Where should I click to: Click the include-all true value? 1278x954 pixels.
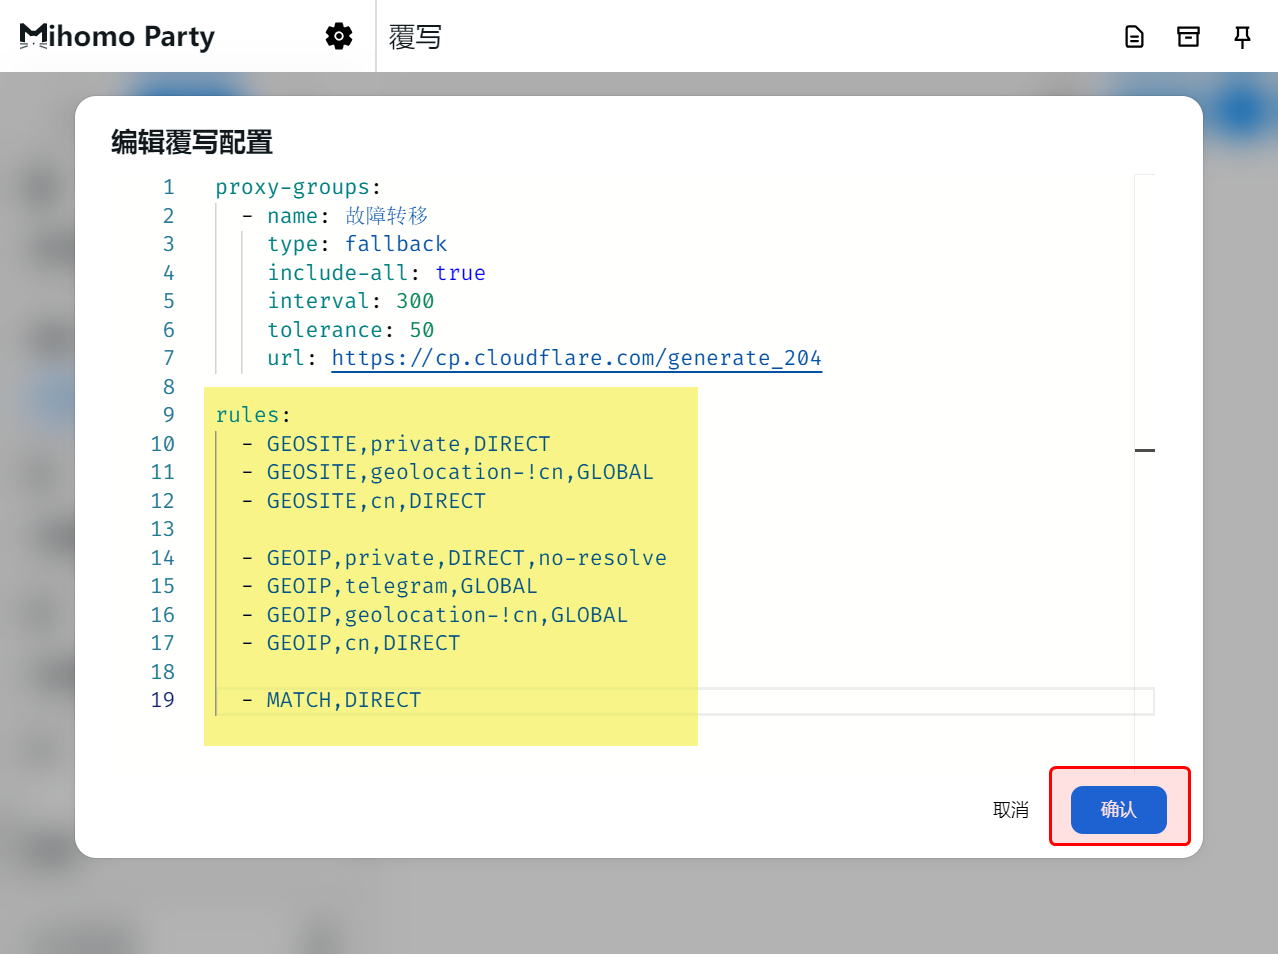tap(460, 273)
